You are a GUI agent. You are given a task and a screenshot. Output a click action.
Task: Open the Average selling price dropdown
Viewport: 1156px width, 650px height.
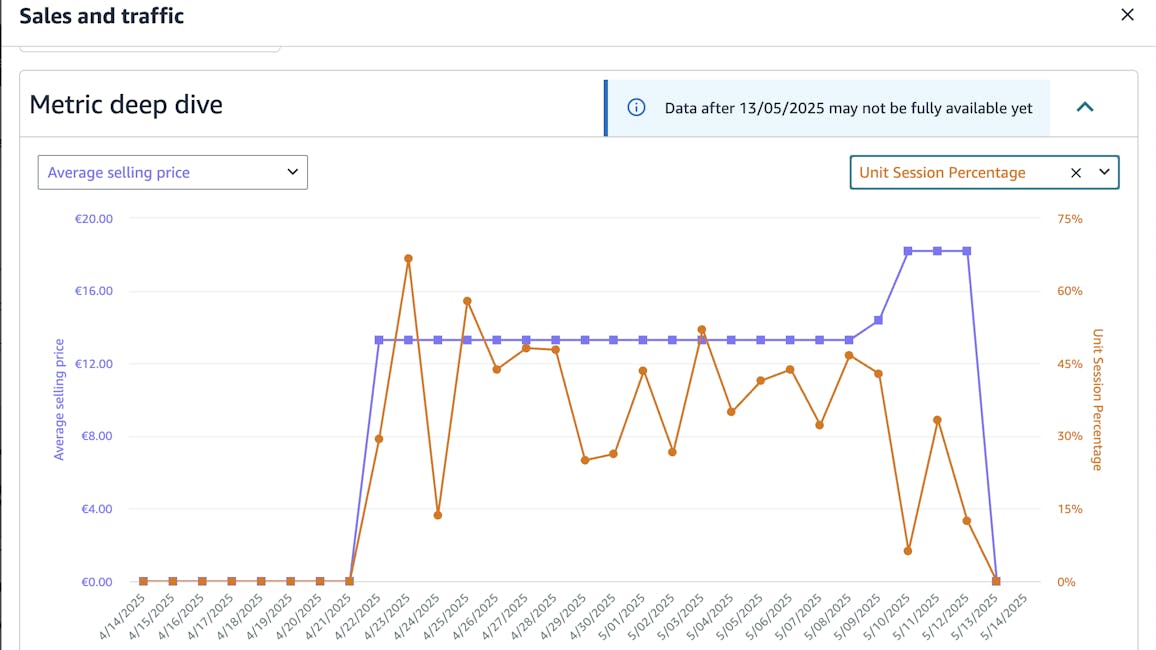coord(173,172)
